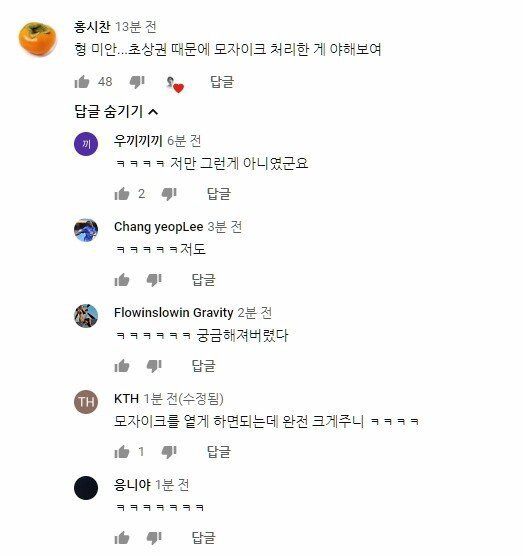
Task: Collapse replies with 답글 숨기기 chevron
Action: click(116, 112)
